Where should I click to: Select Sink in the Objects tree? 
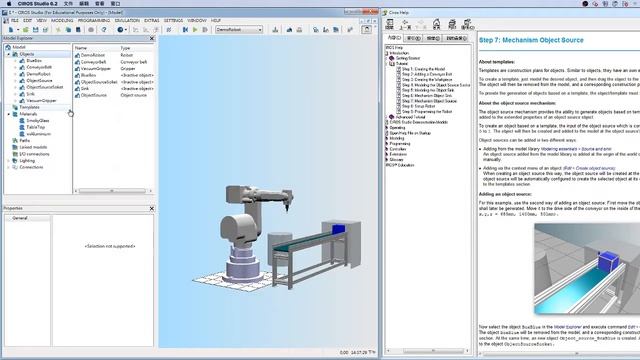(x=31, y=94)
